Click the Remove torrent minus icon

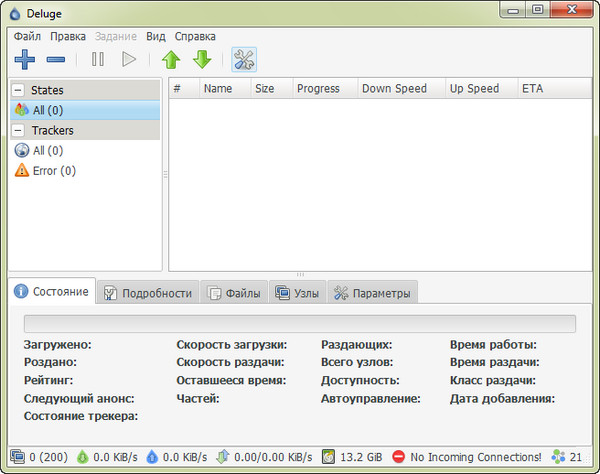point(57,59)
